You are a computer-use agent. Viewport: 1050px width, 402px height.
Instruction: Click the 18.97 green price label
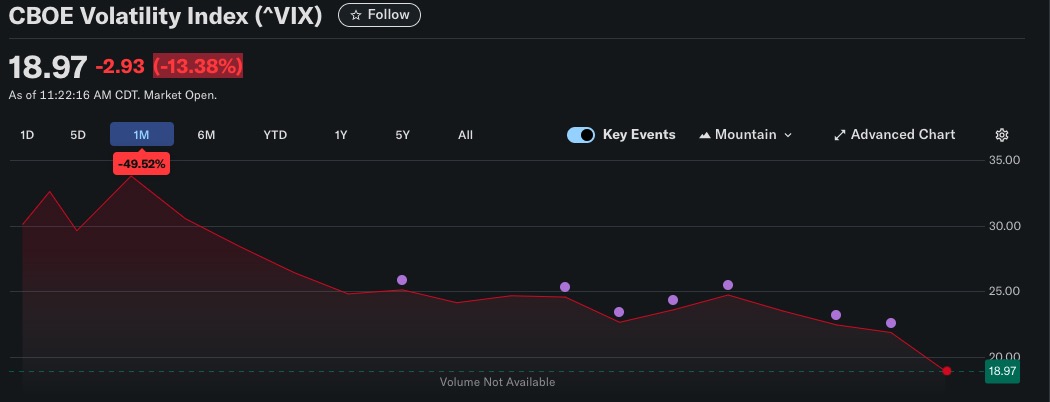pos(1002,371)
